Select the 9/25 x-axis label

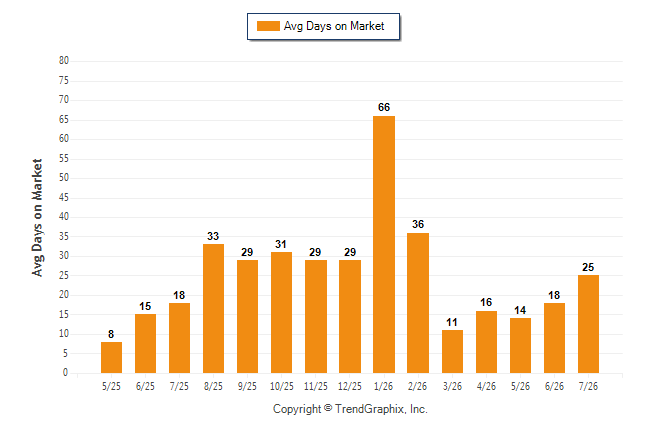pos(247,387)
